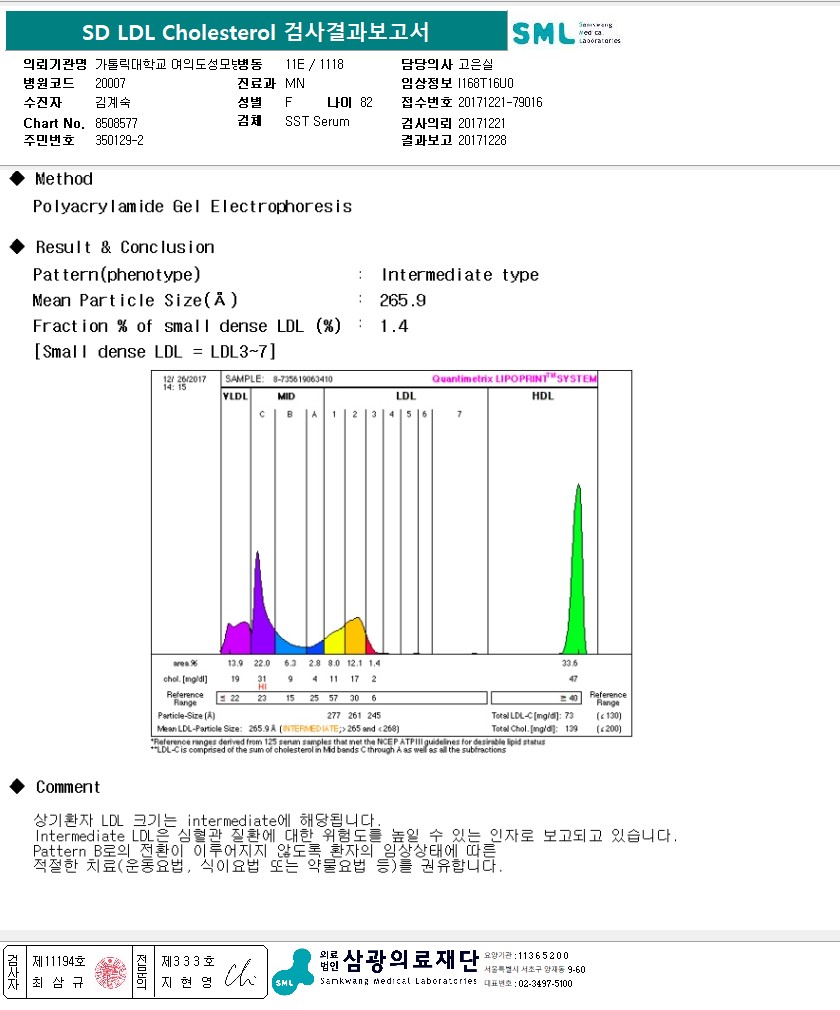
Task: Select the ward value '11E / 1118'
Action: pyautogui.click(x=314, y=64)
